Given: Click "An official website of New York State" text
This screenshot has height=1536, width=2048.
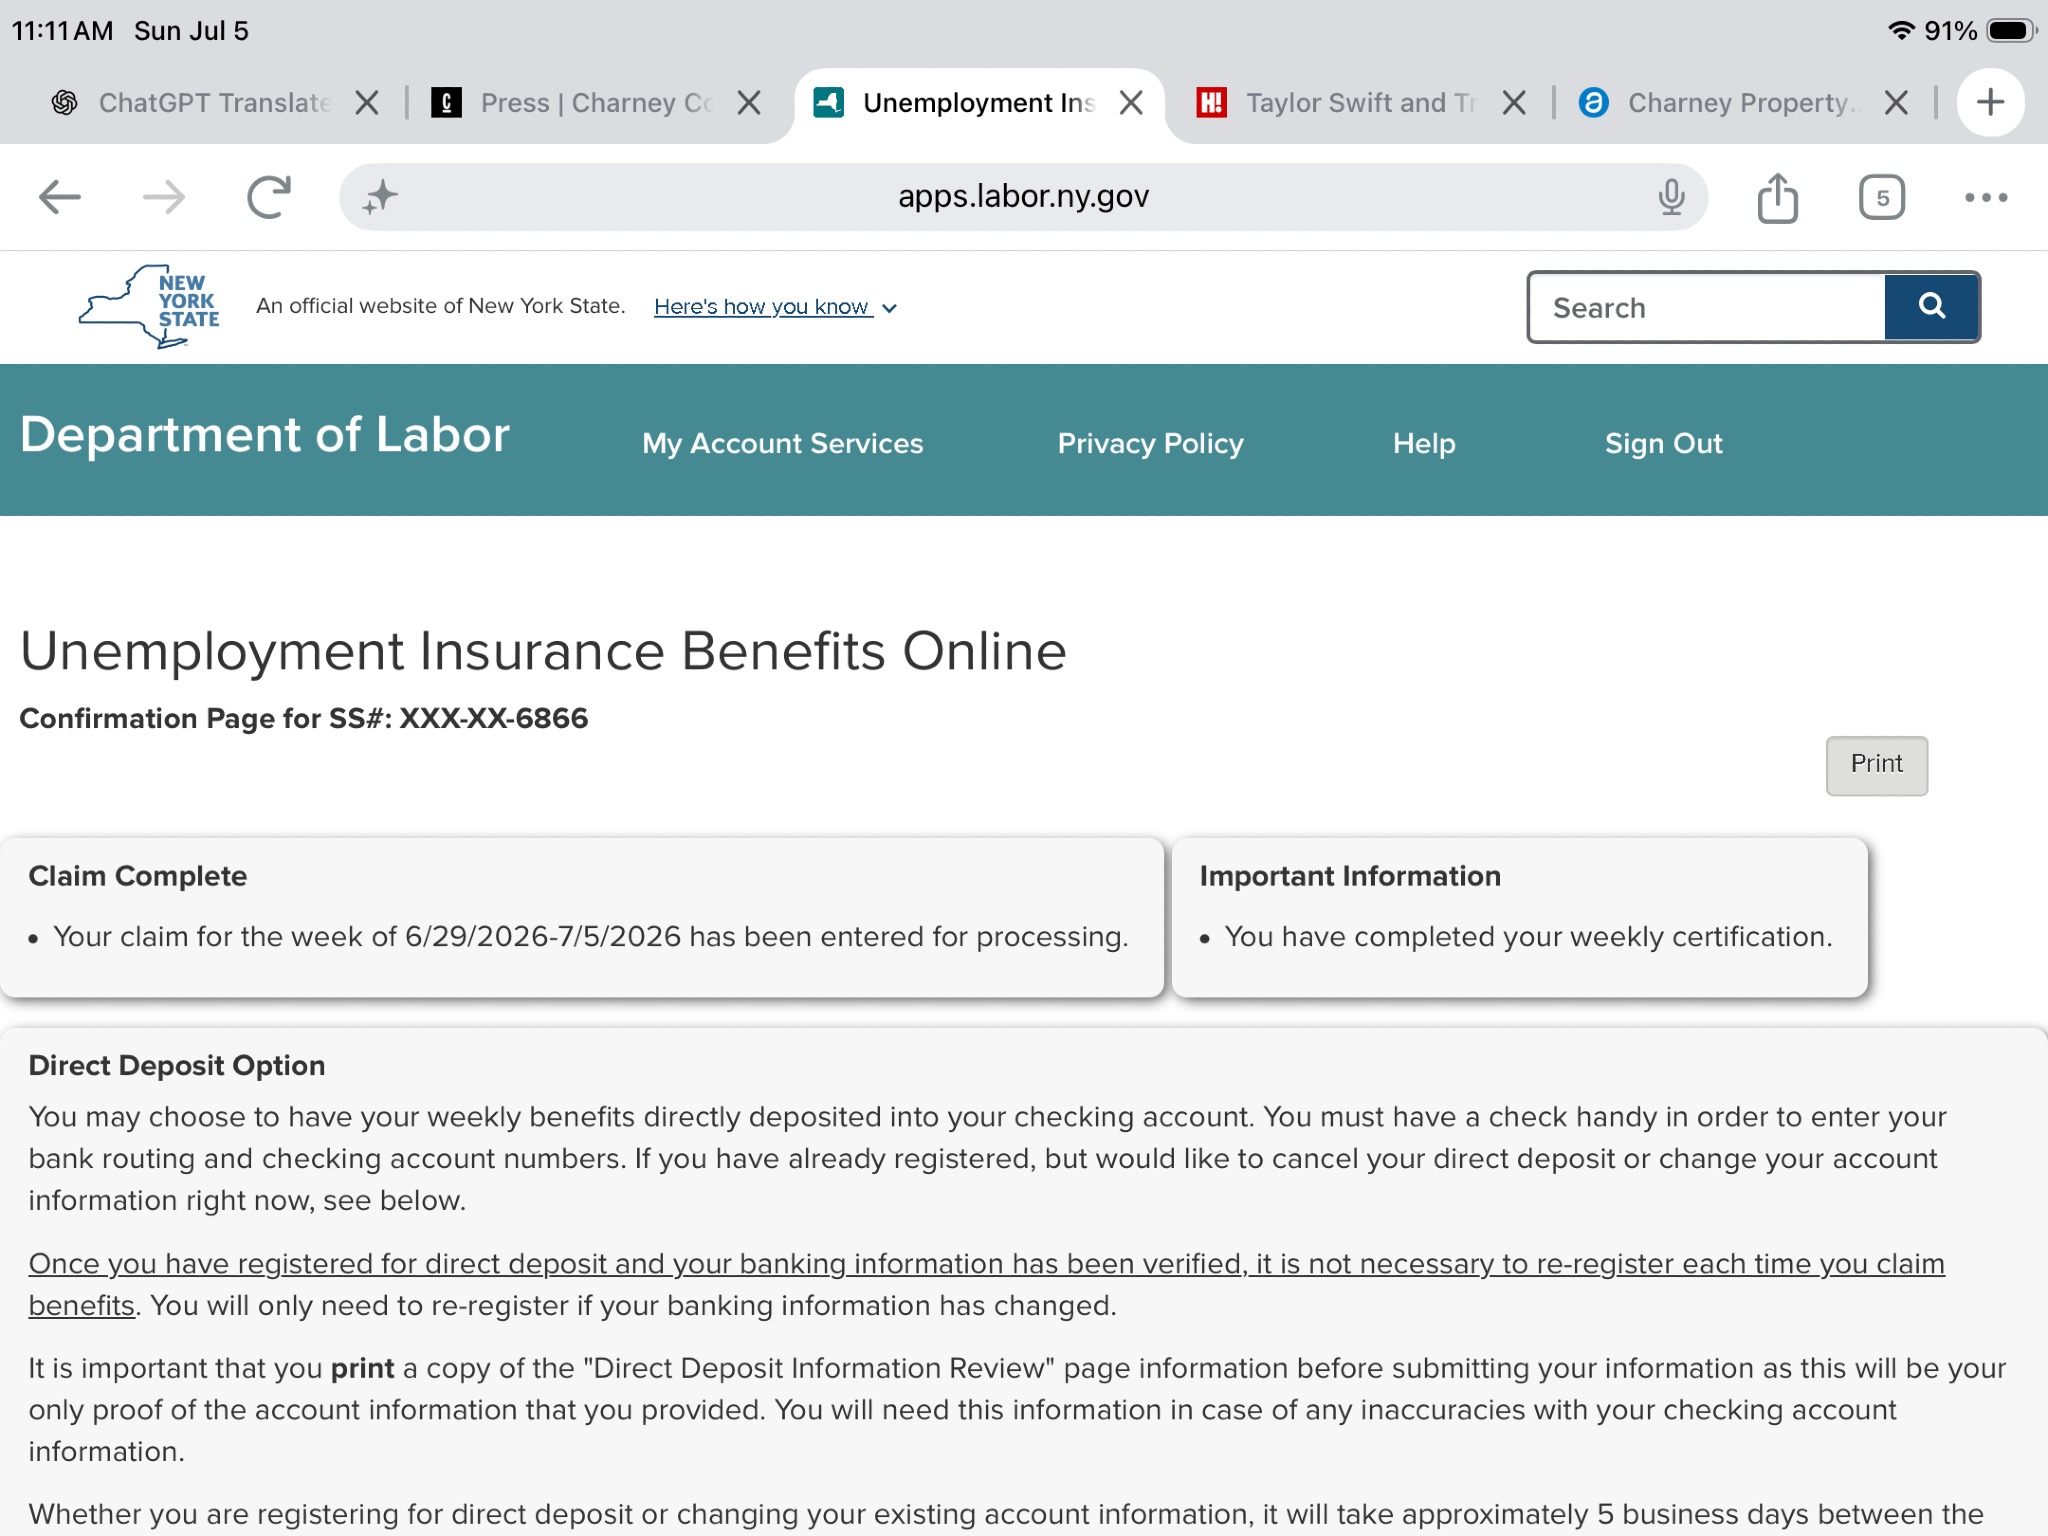Looking at the screenshot, I should [x=440, y=306].
